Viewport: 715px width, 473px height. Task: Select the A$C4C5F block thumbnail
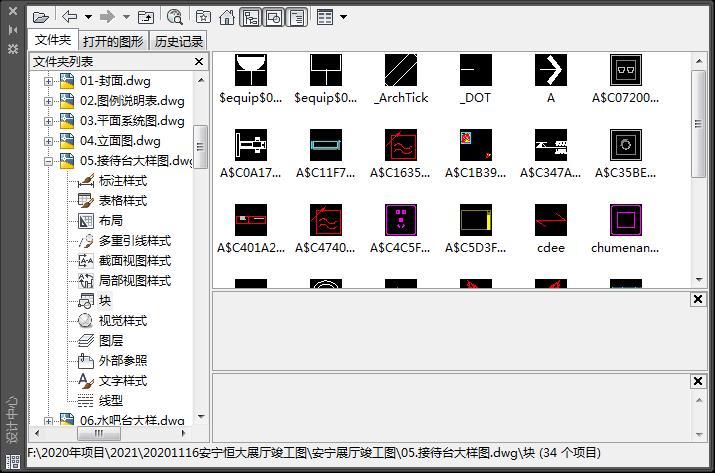coord(400,220)
